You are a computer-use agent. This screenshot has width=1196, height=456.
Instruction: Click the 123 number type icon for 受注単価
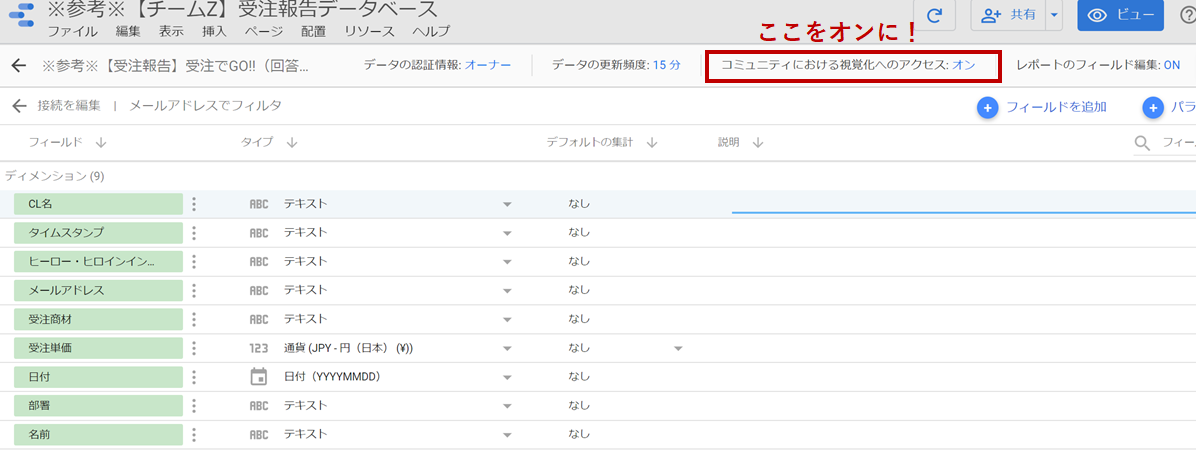[259, 348]
